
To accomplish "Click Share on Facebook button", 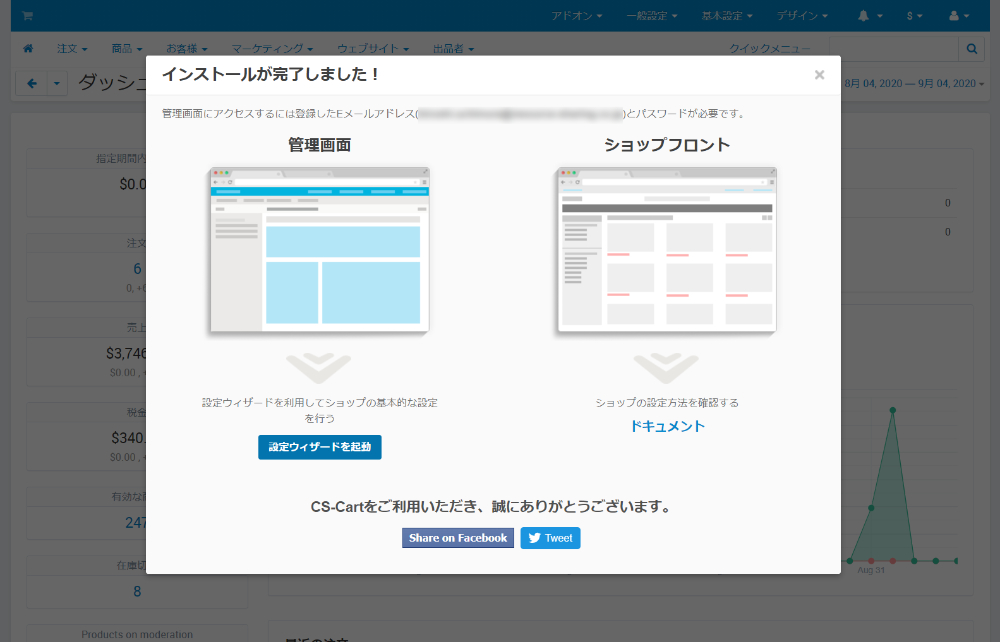I will click(458, 538).
